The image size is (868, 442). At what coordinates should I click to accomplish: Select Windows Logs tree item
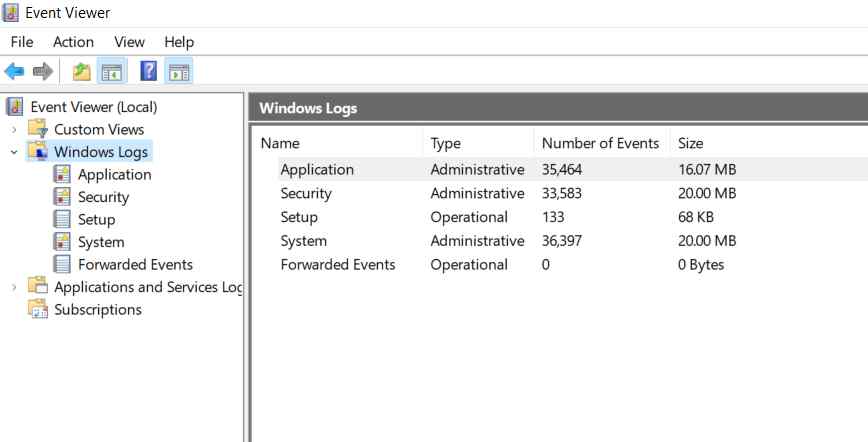pos(101,152)
